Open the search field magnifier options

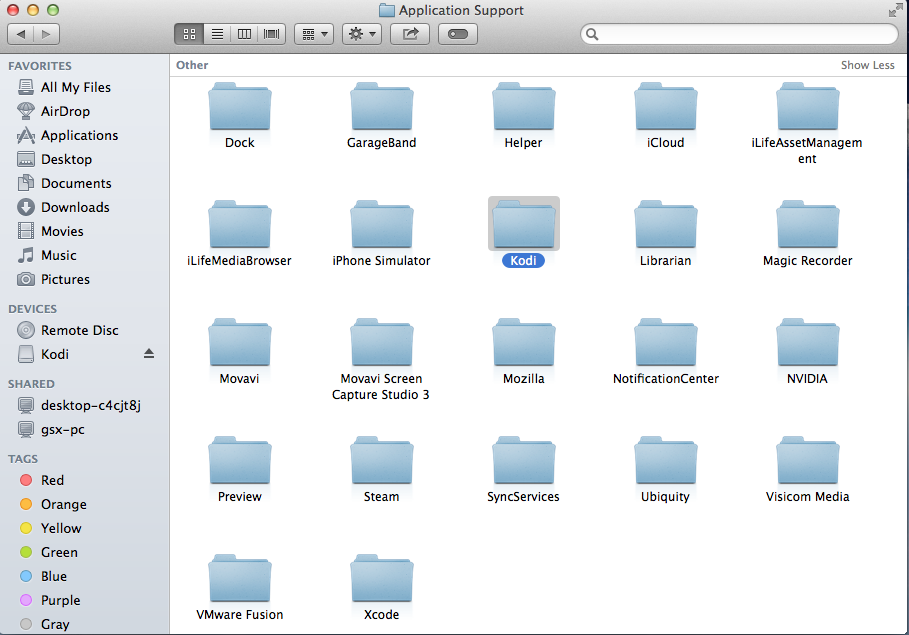tap(592, 33)
